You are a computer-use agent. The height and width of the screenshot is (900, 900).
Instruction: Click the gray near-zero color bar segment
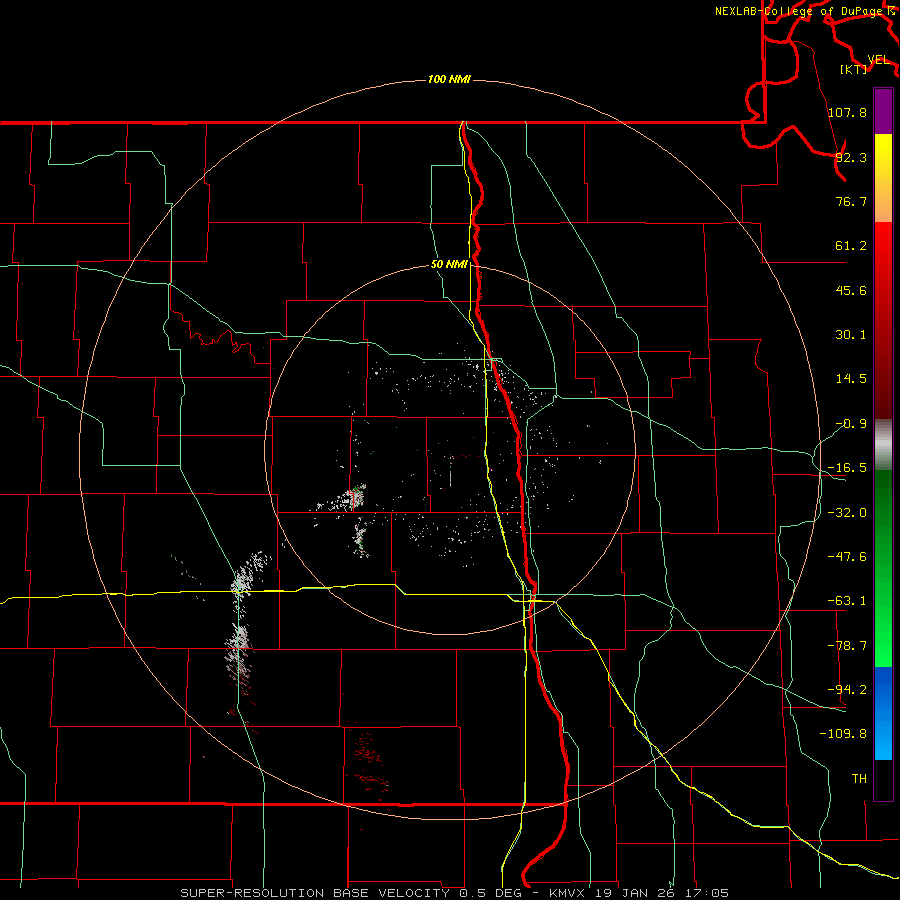pos(883,445)
